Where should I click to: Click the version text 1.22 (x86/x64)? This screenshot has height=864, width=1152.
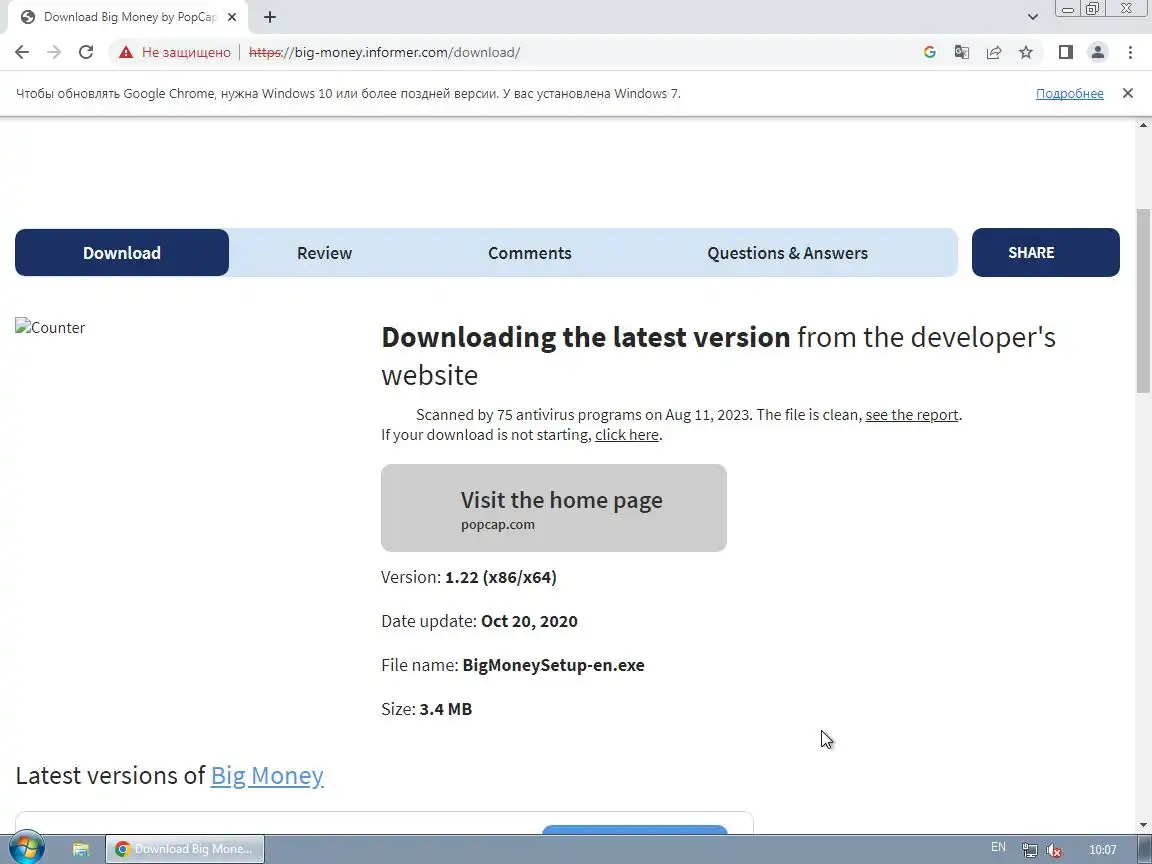[500, 577]
